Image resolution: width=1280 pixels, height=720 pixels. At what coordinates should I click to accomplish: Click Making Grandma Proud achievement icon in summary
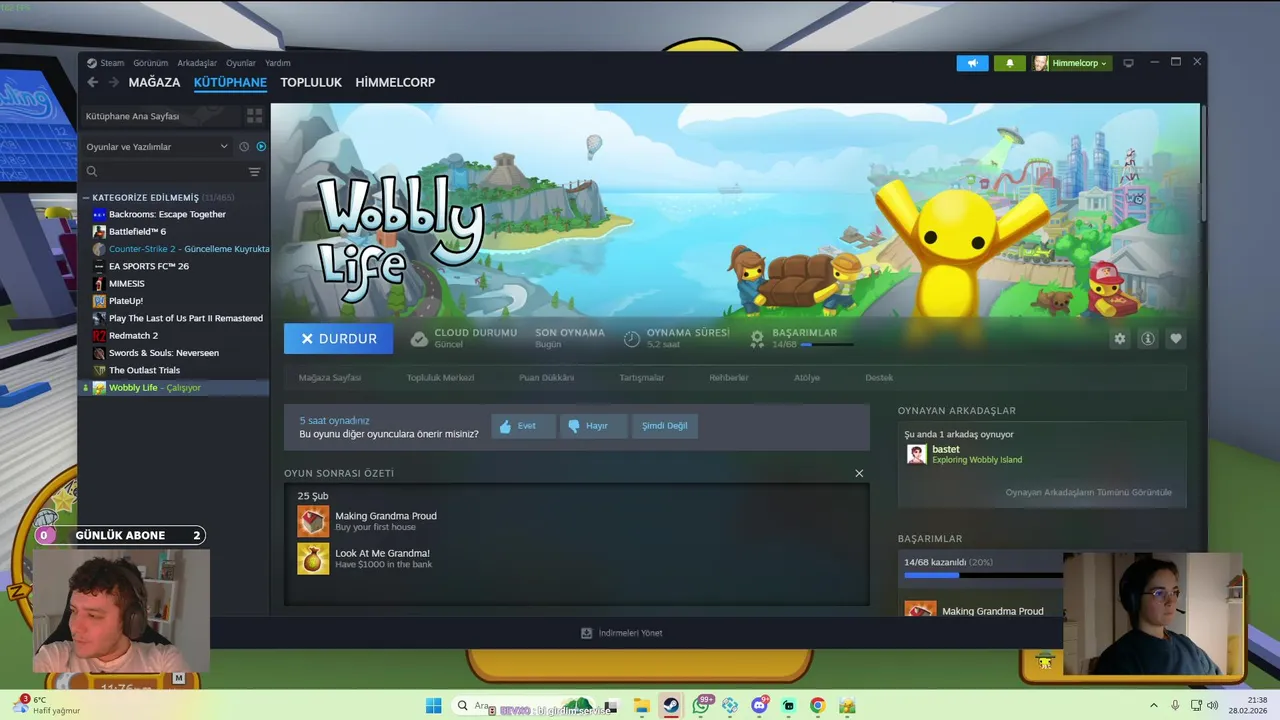[x=313, y=521]
